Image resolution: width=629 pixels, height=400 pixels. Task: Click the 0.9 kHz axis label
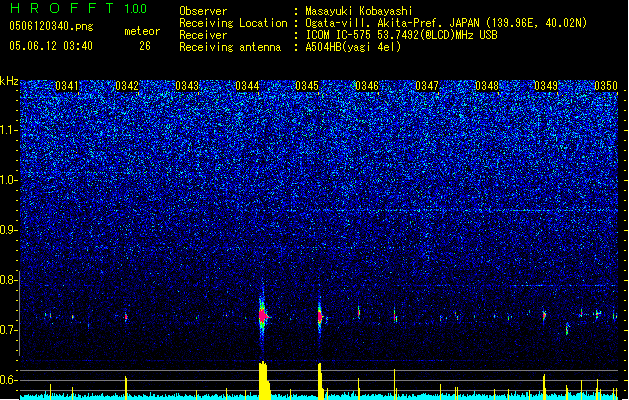click(9, 230)
